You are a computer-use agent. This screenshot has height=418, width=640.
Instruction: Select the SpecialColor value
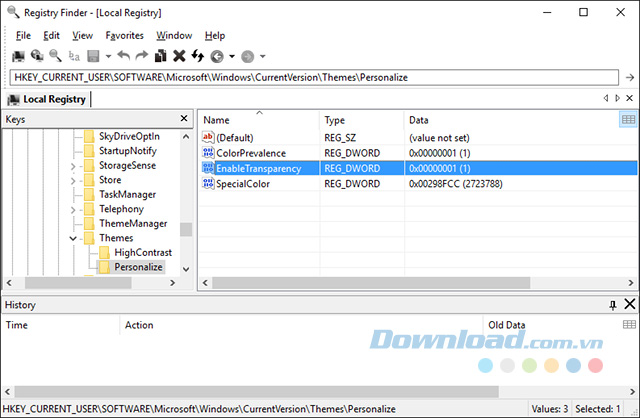[x=243, y=184]
